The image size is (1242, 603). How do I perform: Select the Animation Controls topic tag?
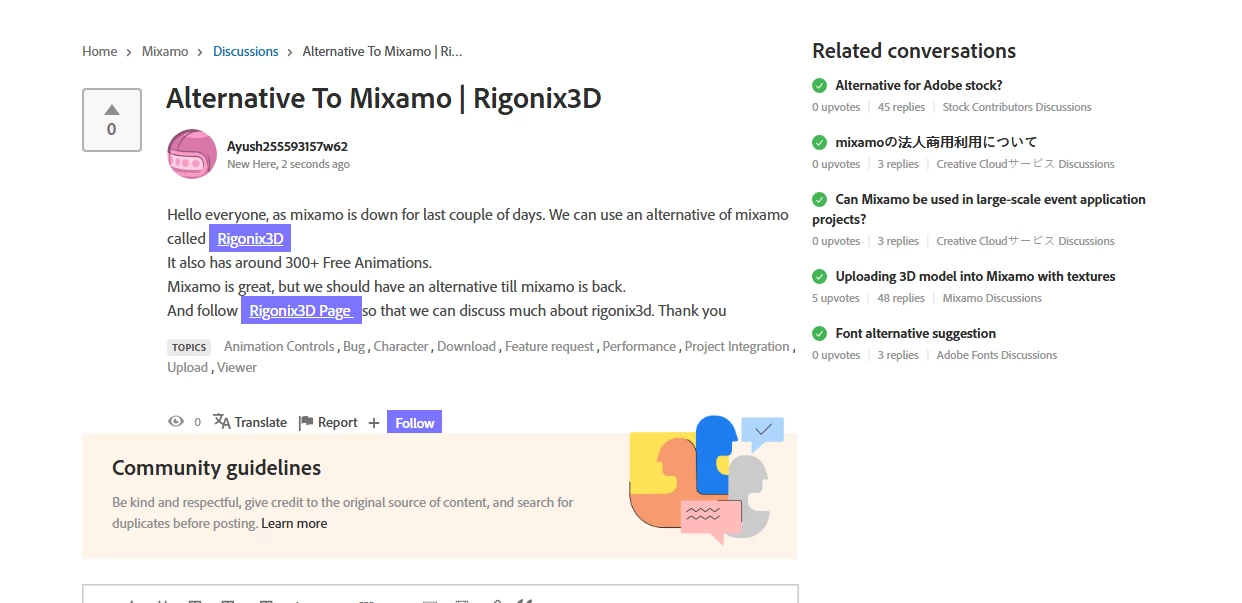pyautogui.click(x=279, y=346)
